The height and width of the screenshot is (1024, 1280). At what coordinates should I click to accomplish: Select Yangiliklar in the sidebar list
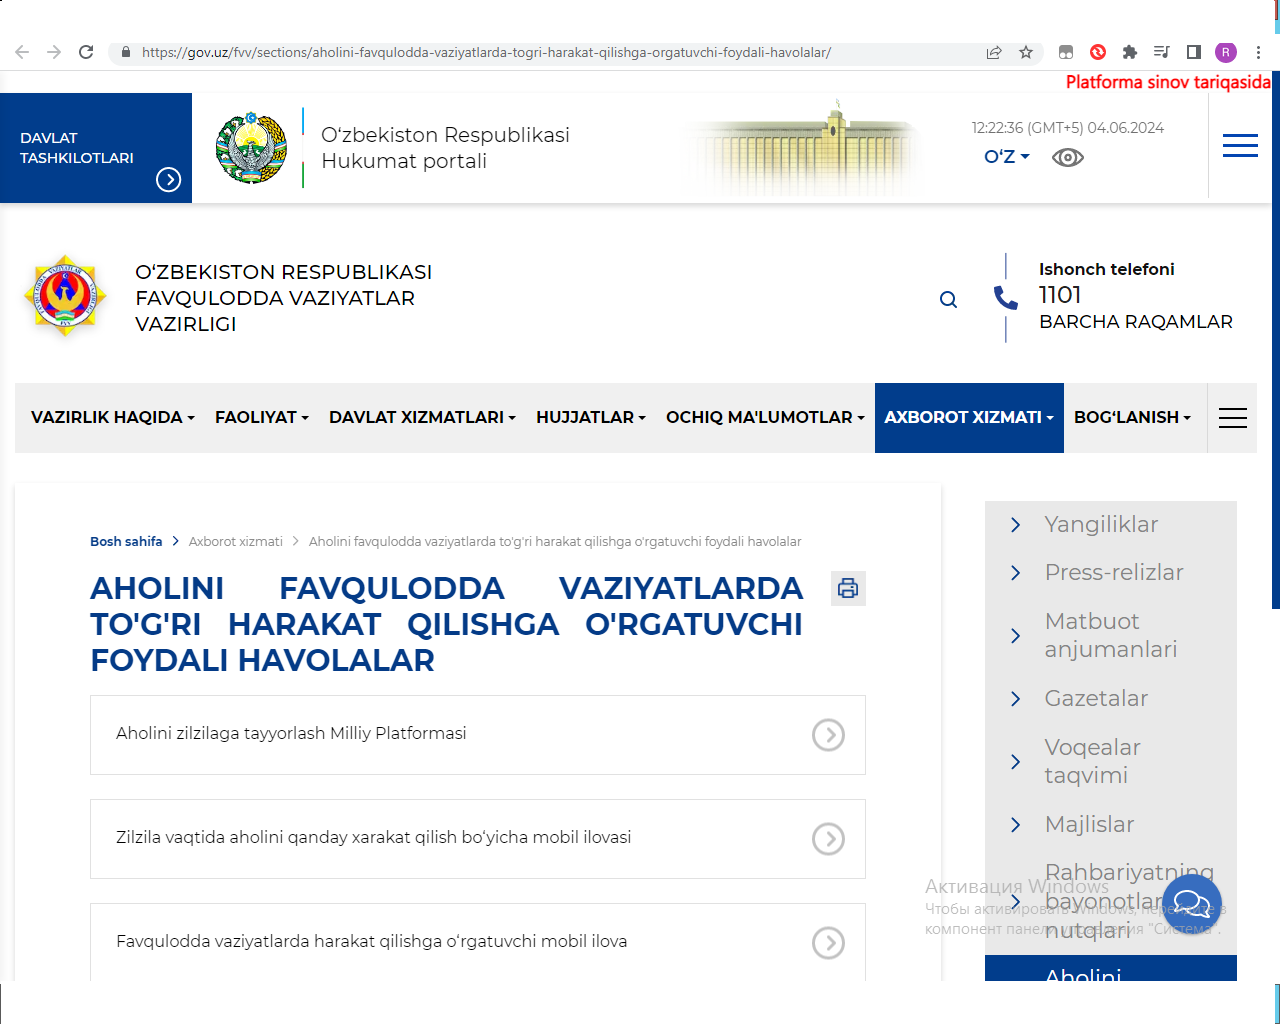point(1101,524)
